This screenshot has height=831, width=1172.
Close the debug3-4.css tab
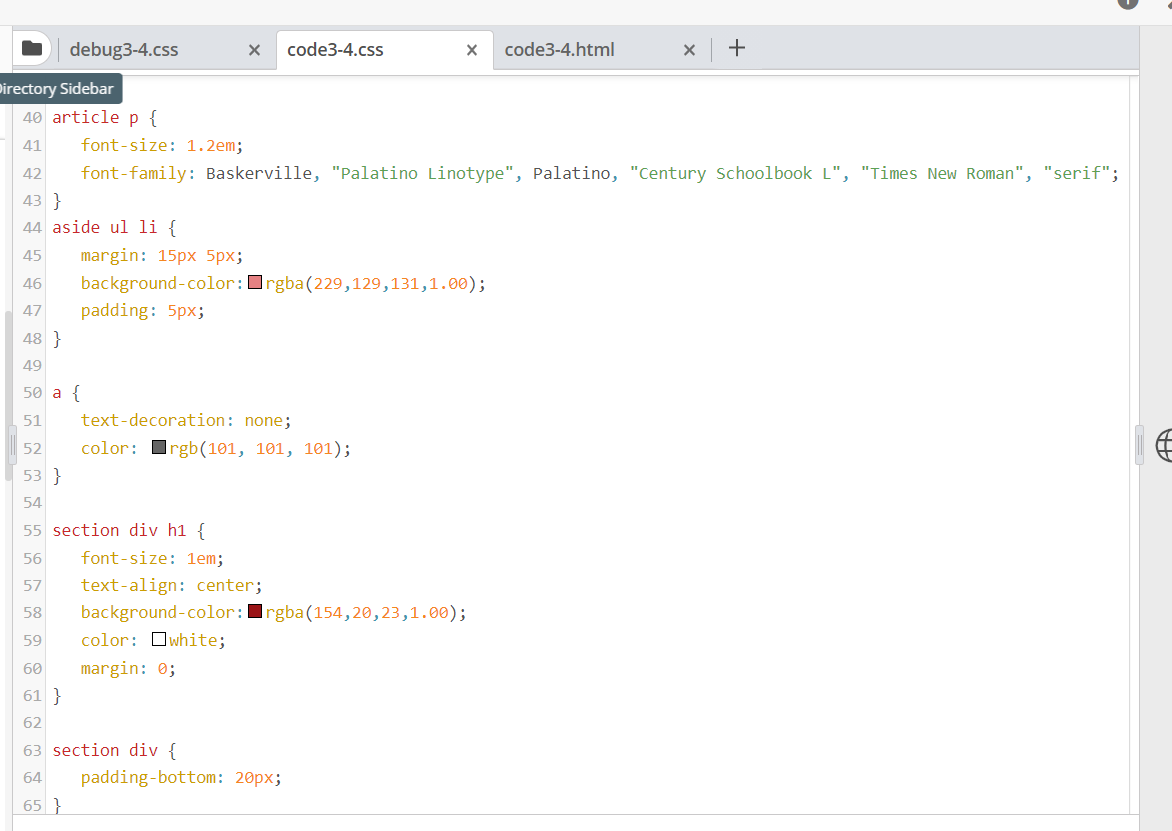point(254,49)
